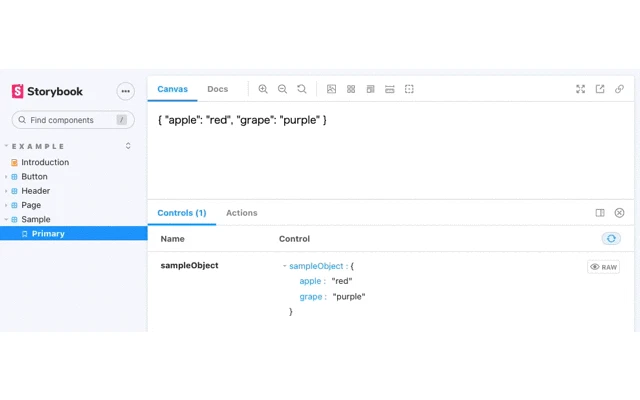
Task: Click the slash shortcut badge in search
Action: coord(122,120)
